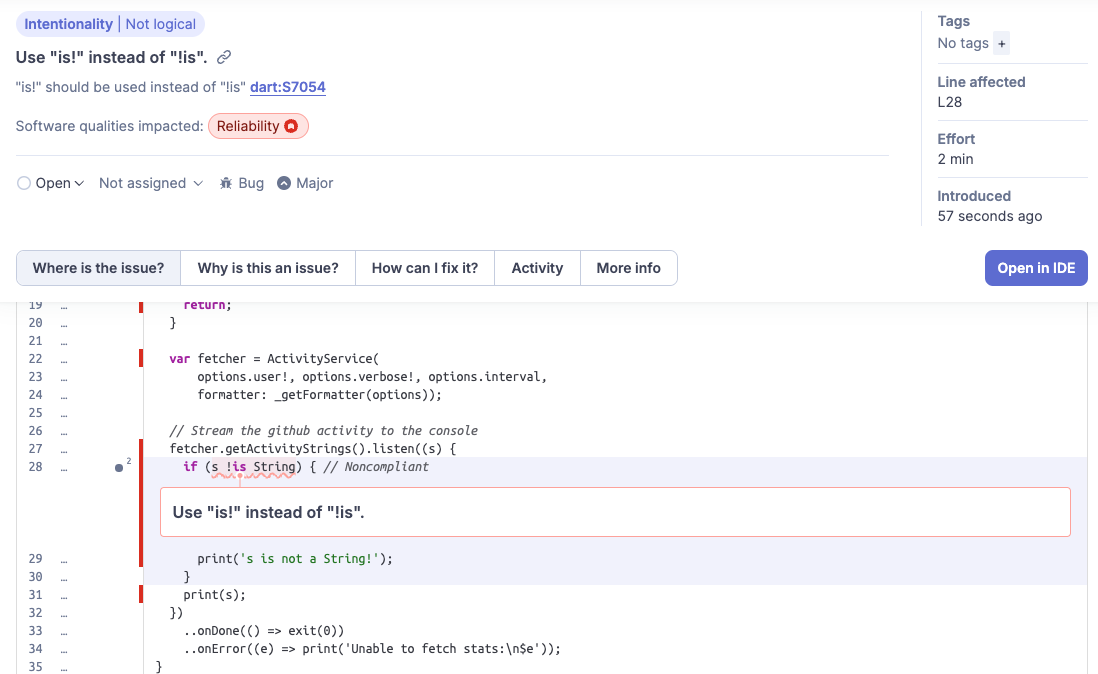1098x674 pixels.
Task: Select the Where is the issue? tab
Action: [x=98, y=268]
